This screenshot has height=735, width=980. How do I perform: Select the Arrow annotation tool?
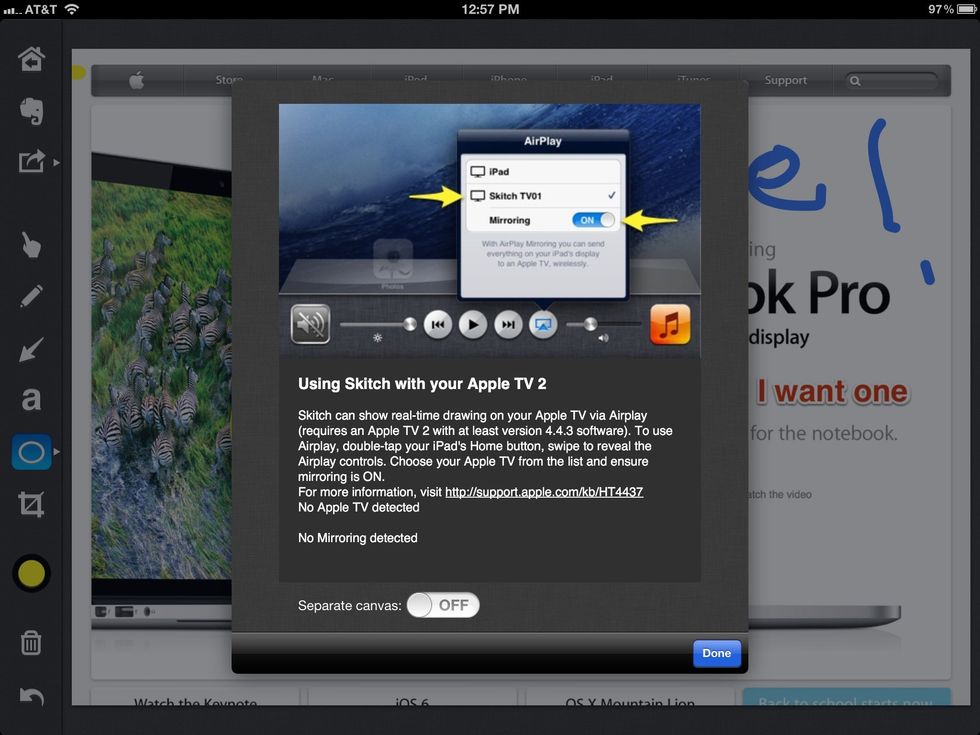coord(31,349)
